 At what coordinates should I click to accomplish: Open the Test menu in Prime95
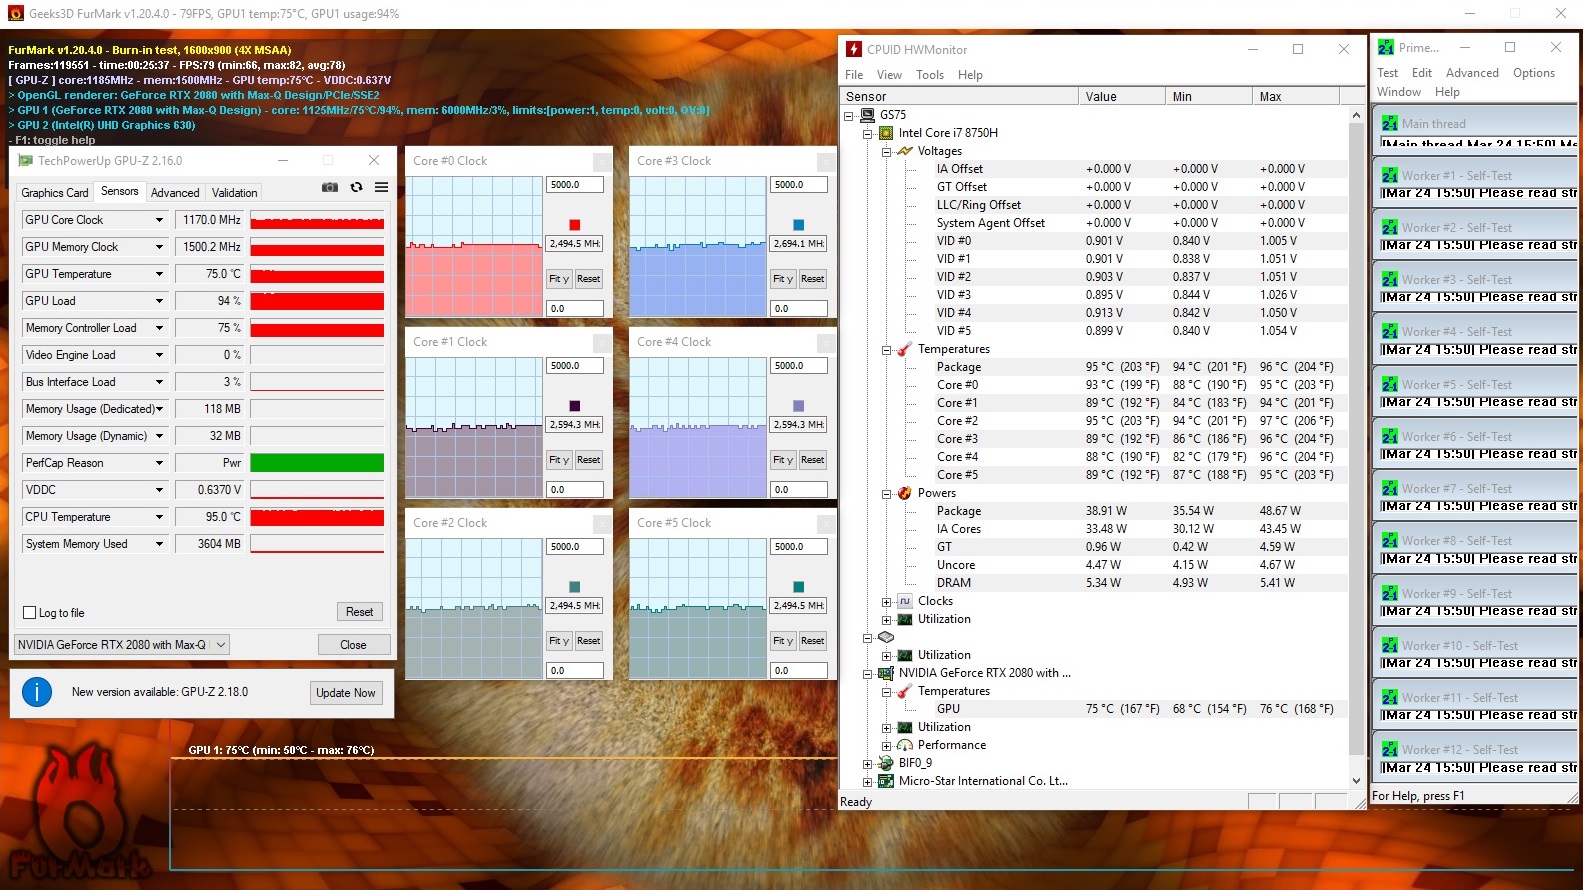pyautogui.click(x=1387, y=73)
